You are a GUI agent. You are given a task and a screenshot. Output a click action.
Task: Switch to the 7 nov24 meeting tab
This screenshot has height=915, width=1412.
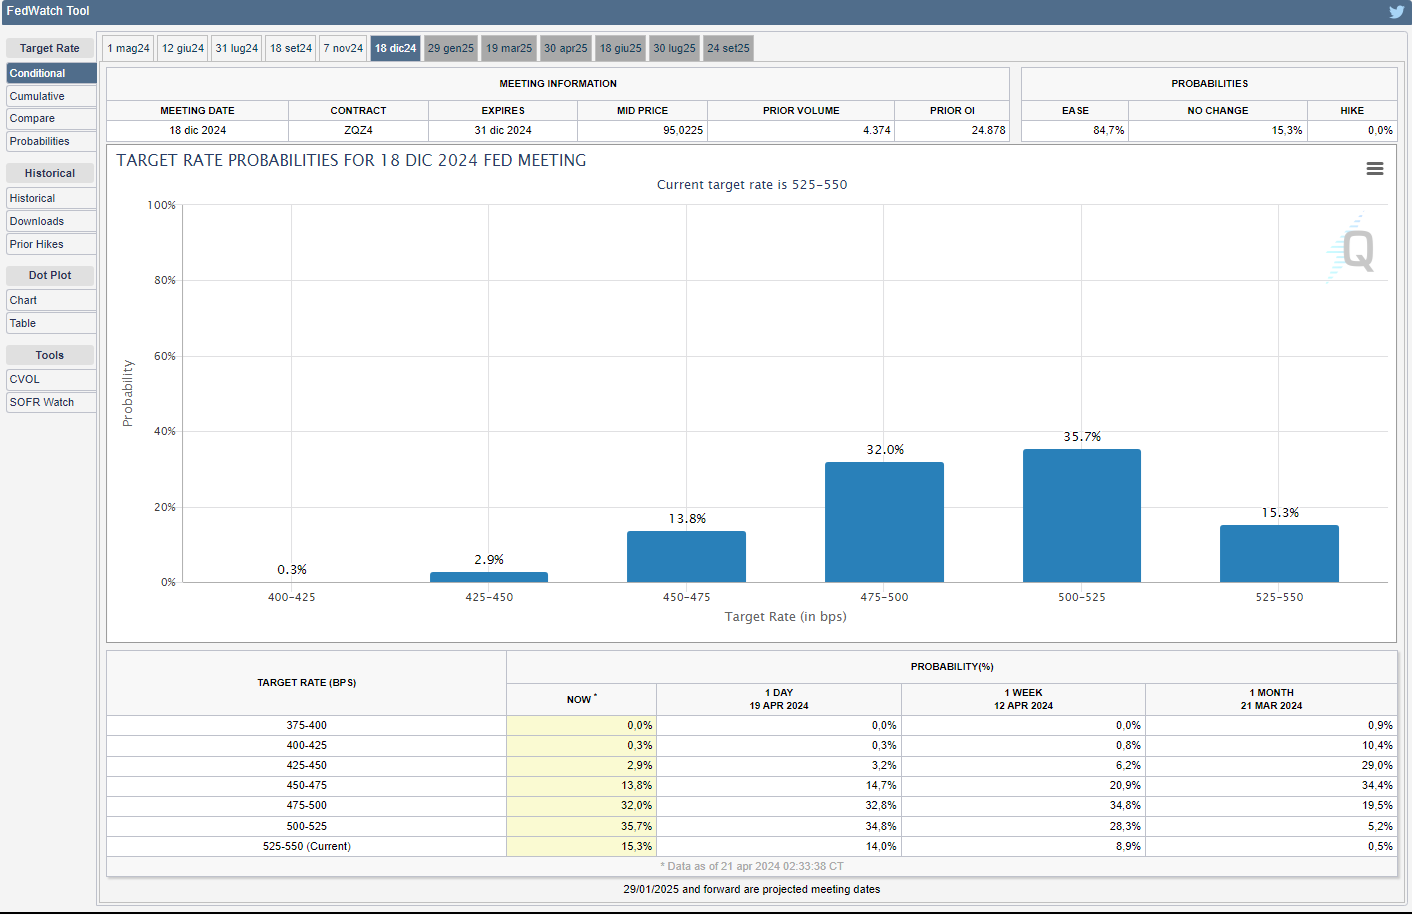pos(343,48)
